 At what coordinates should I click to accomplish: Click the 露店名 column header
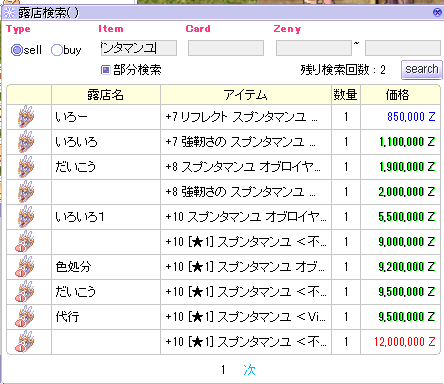point(106,95)
